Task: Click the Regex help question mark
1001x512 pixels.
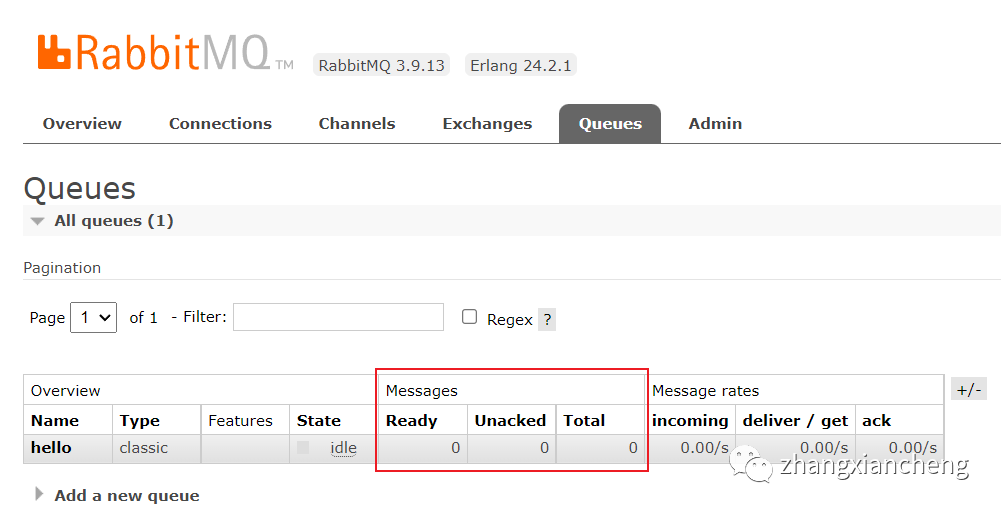Action: (547, 319)
